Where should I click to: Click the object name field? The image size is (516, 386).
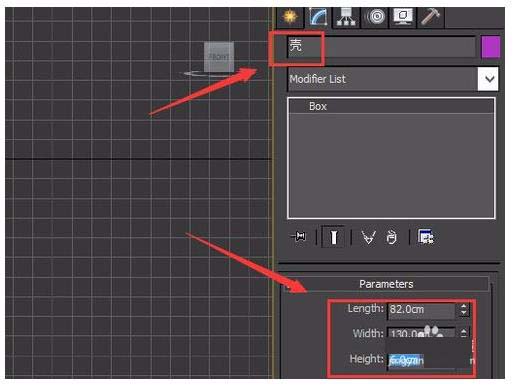381,47
